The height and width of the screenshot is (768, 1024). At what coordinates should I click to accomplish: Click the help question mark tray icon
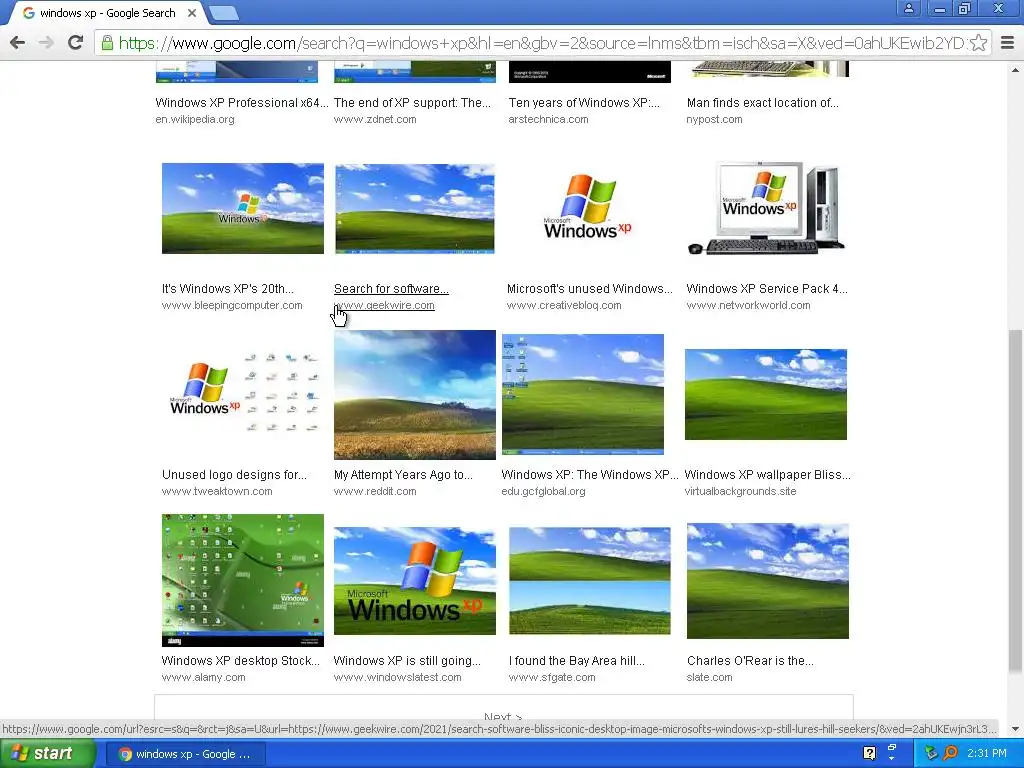pos(869,753)
